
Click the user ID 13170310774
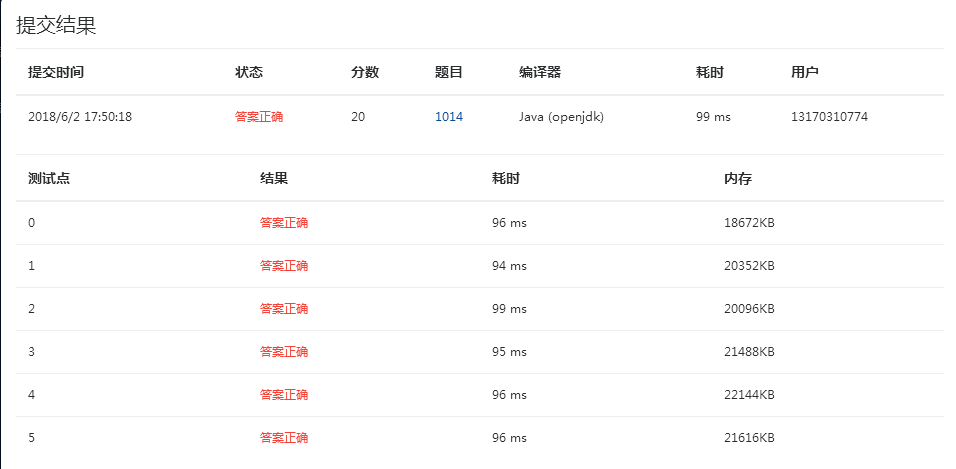pyautogui.click(x=829, y=117)
